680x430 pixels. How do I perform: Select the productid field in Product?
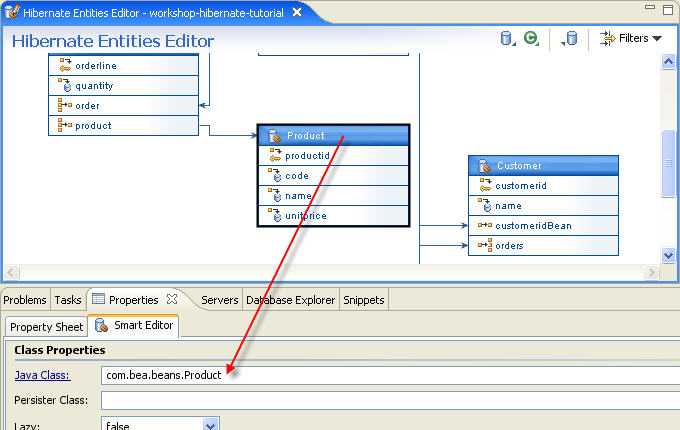[333, 156]
